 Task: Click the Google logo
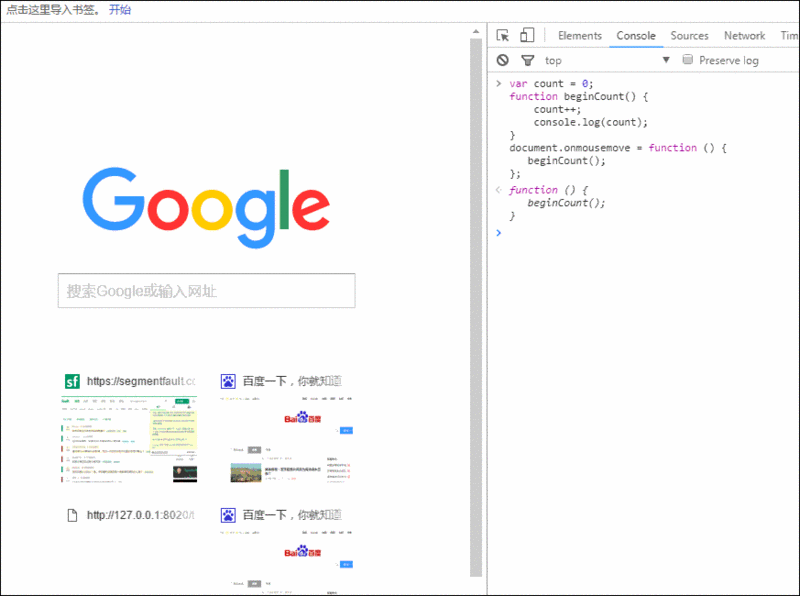206,208
